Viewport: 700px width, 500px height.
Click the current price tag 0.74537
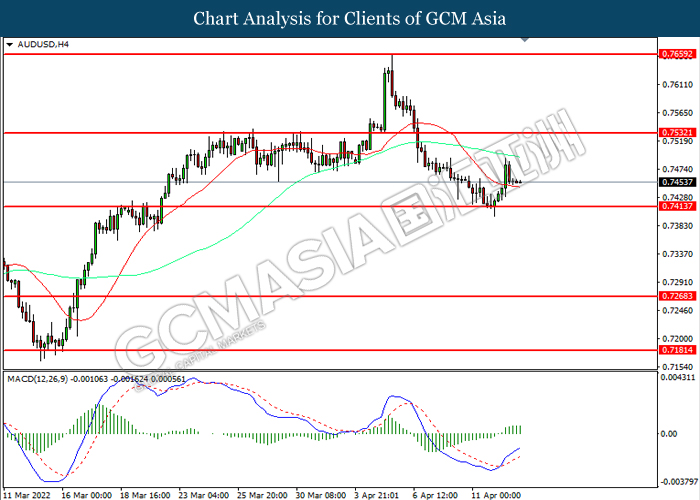pos(677,182)
